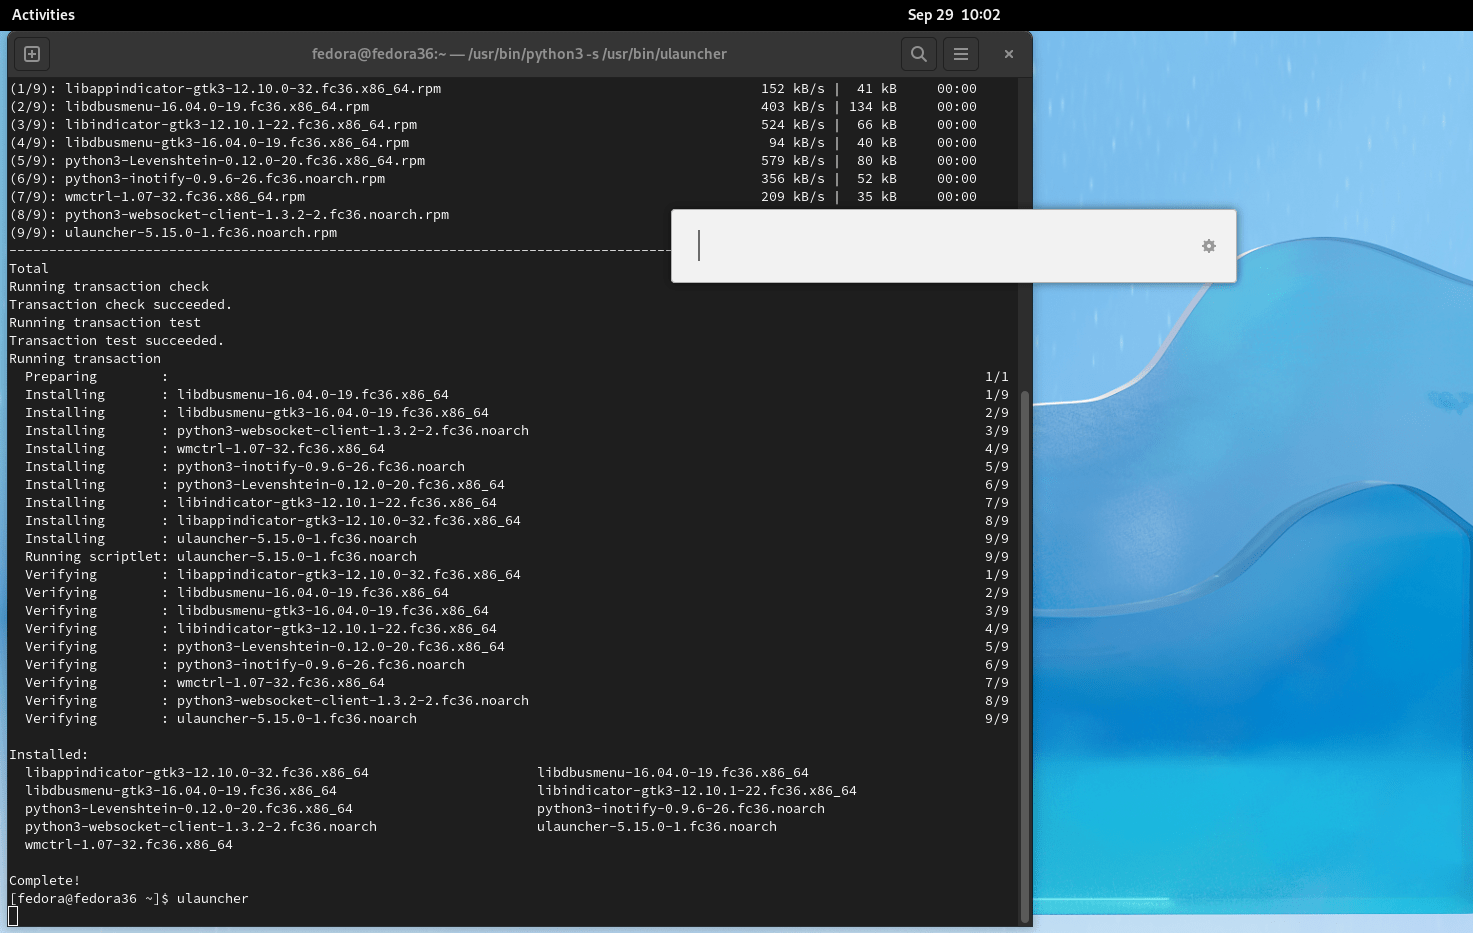Open the clock showing Sep 29 10:02

[x=954, y=15]
